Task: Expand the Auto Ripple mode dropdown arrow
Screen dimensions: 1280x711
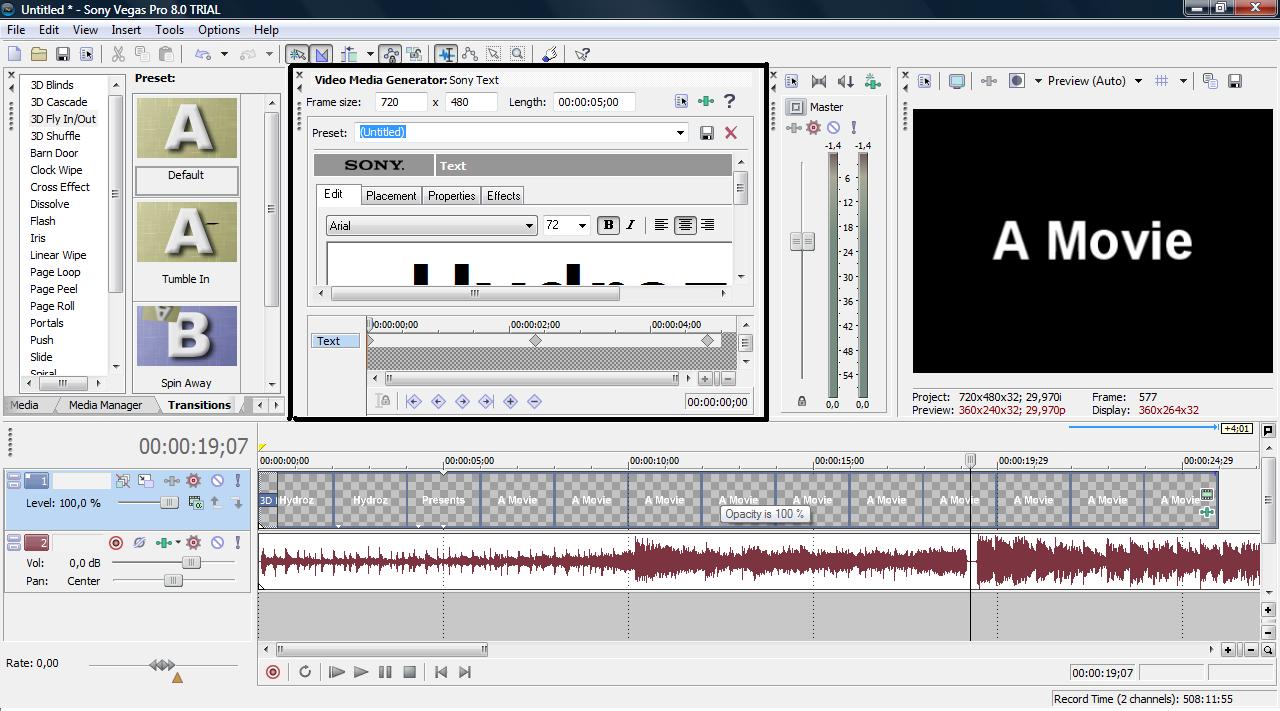Action: 370,54
